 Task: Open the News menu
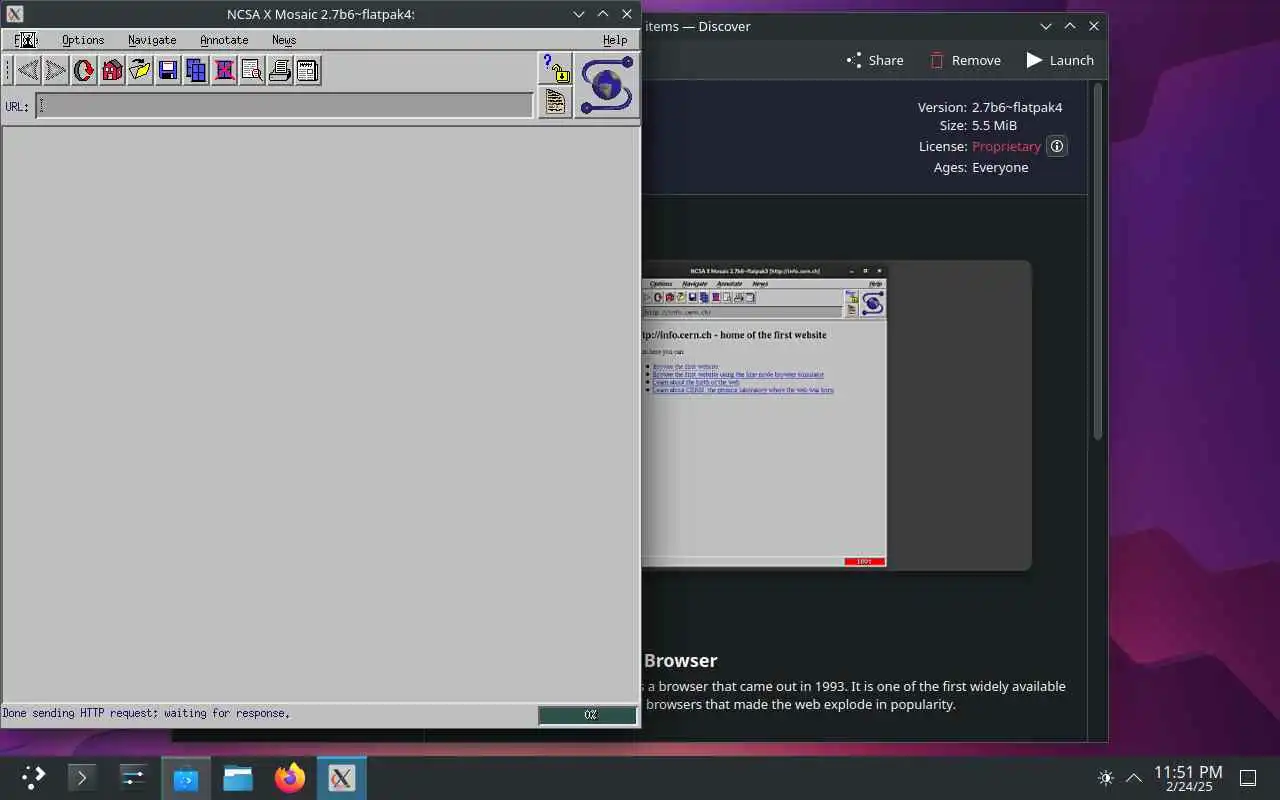[284, 40]
